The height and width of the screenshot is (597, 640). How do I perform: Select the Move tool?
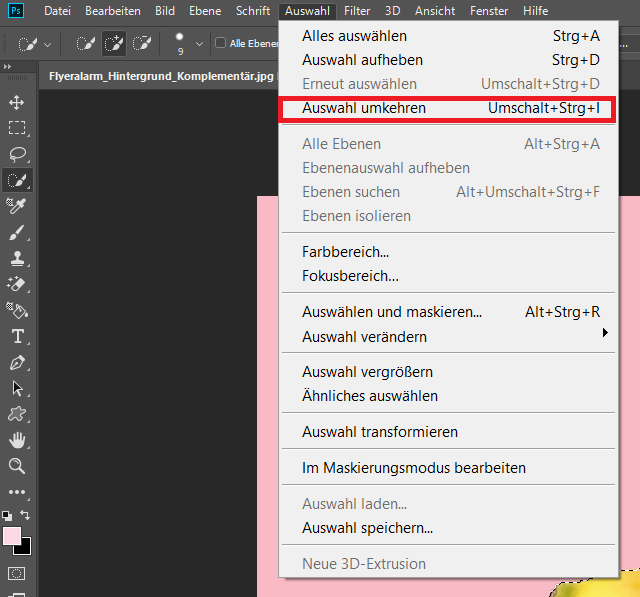click(17, 102)
